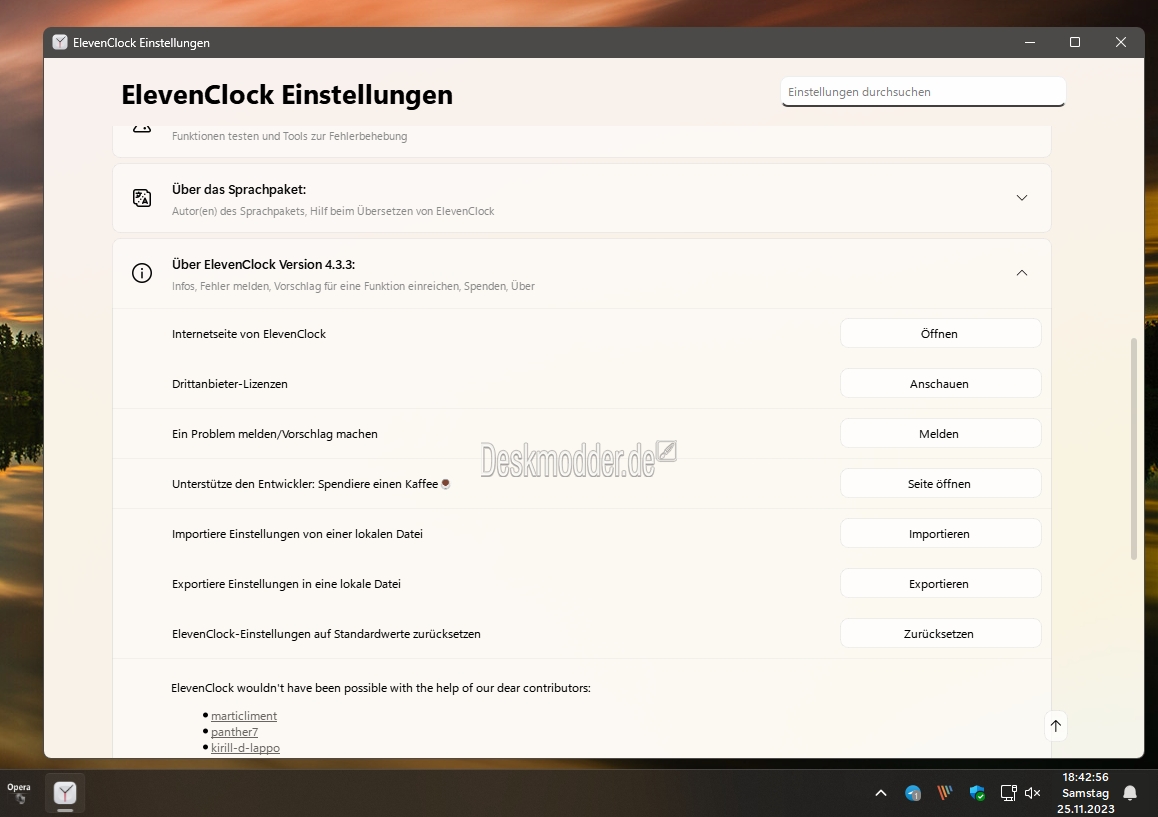Image resolution: width=1158 pixels, height=817 pixels.
Task: Click the network display tray icon
Action: click(x=1008, y=793)
